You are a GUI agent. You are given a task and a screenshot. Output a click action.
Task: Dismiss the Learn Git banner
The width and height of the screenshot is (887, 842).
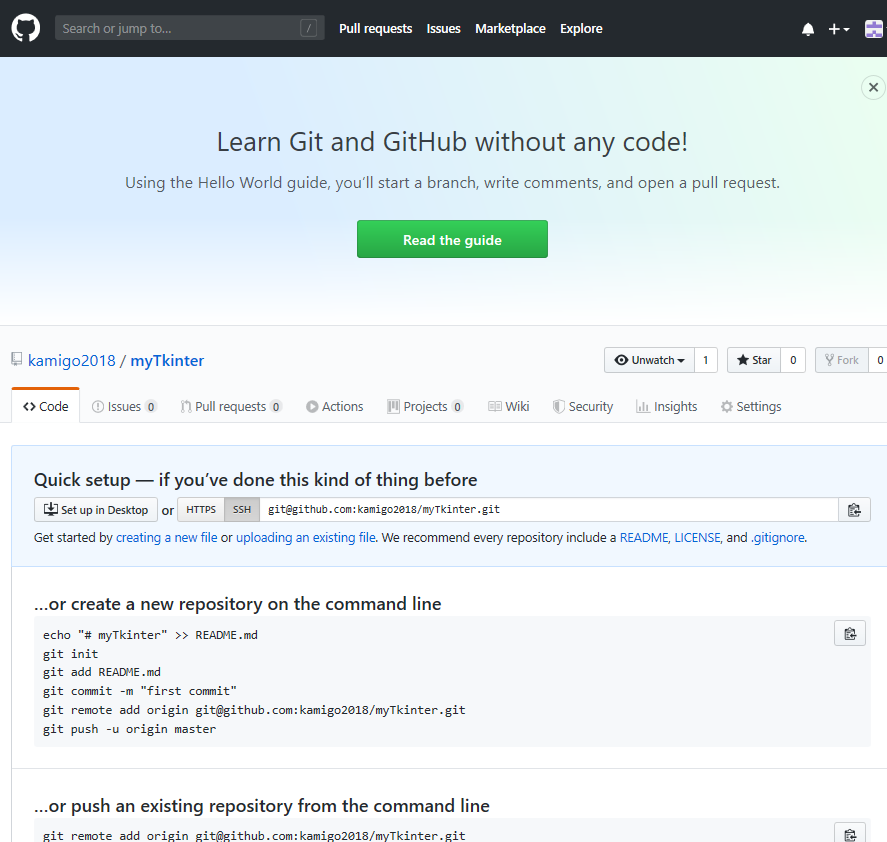[873, 87]
